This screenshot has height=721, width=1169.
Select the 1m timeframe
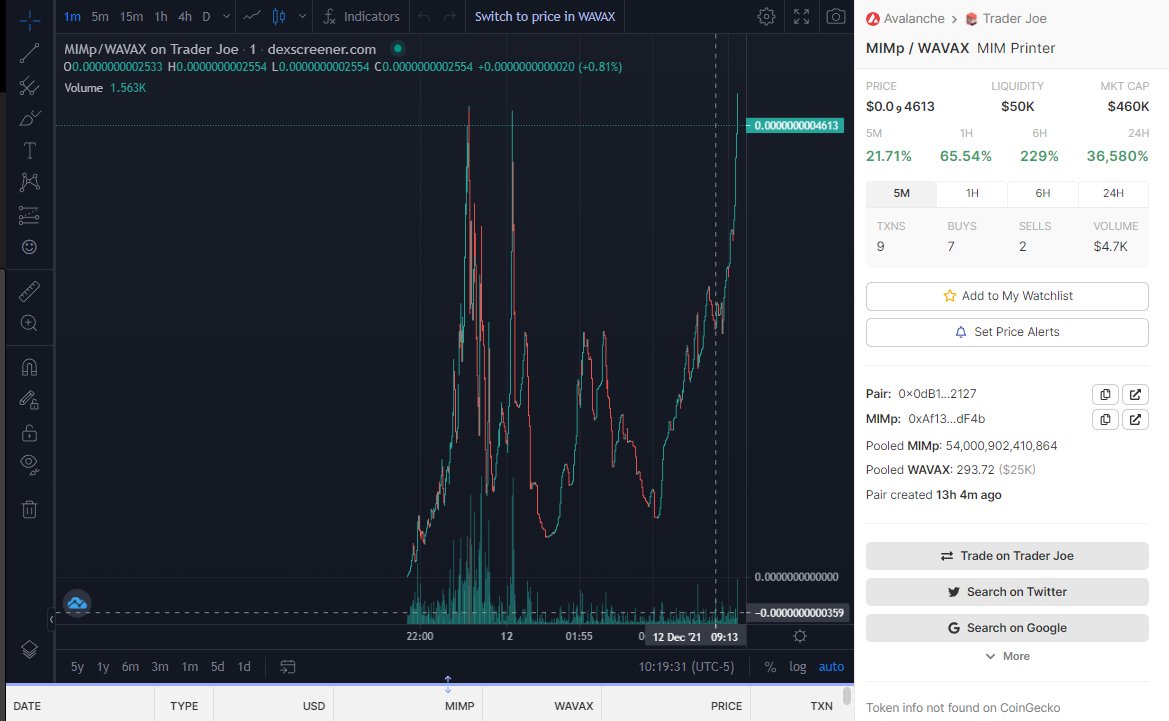pos(72,16)
